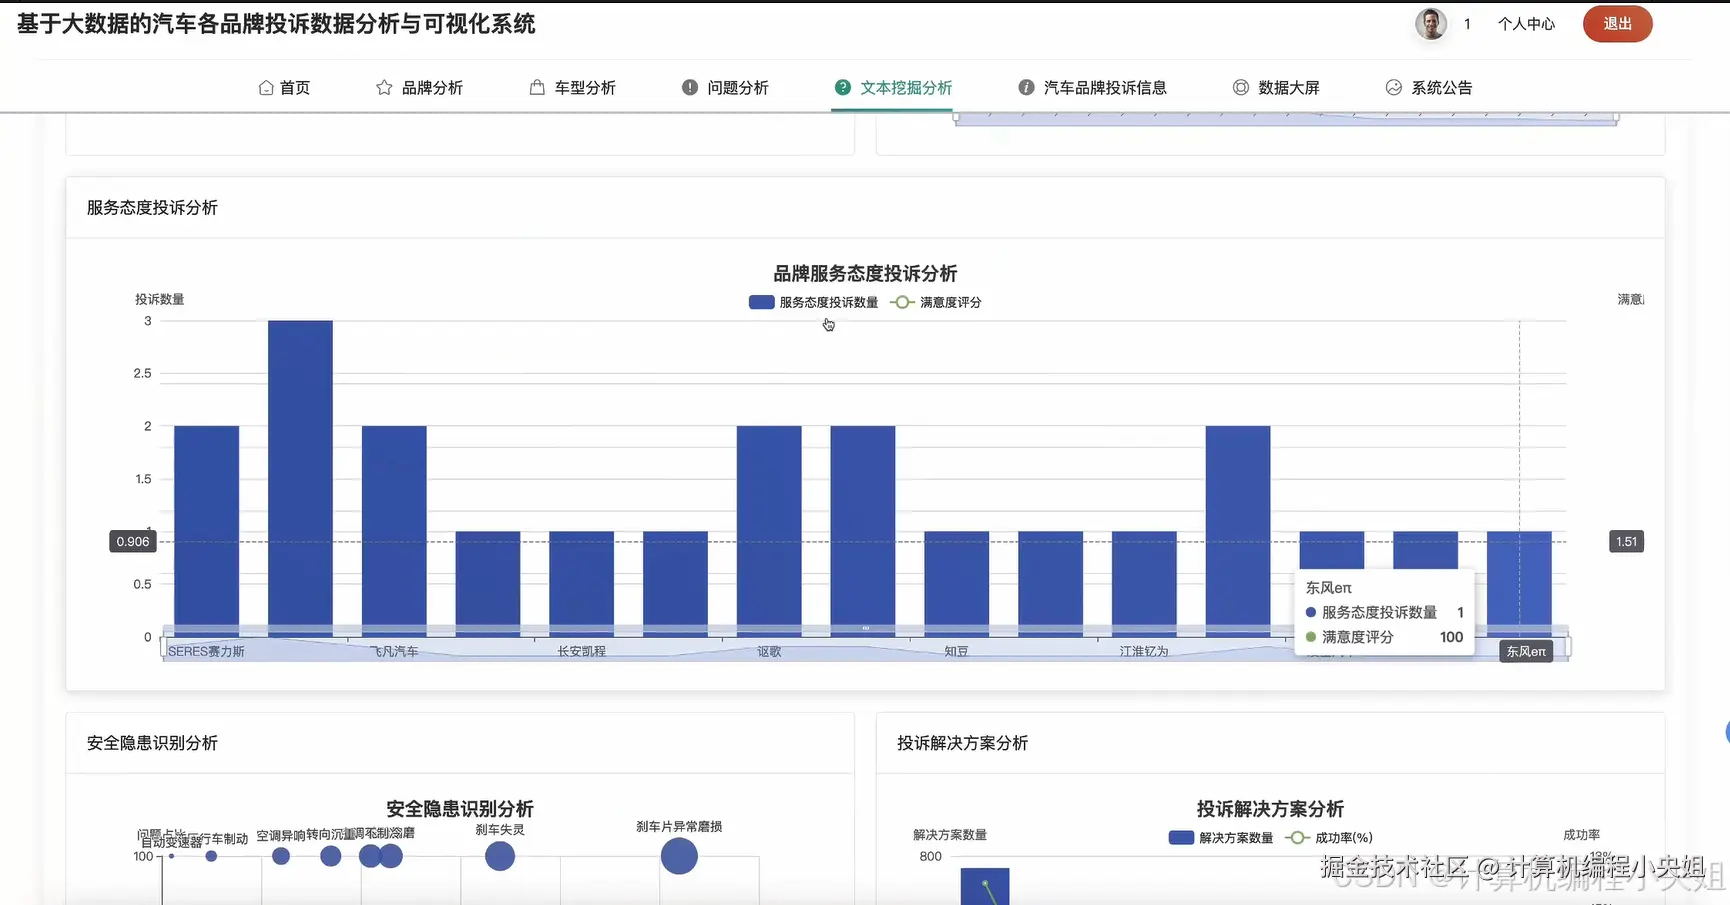Click the 退出 logout button
The image size is (1730, 905).
(1617, 23)
